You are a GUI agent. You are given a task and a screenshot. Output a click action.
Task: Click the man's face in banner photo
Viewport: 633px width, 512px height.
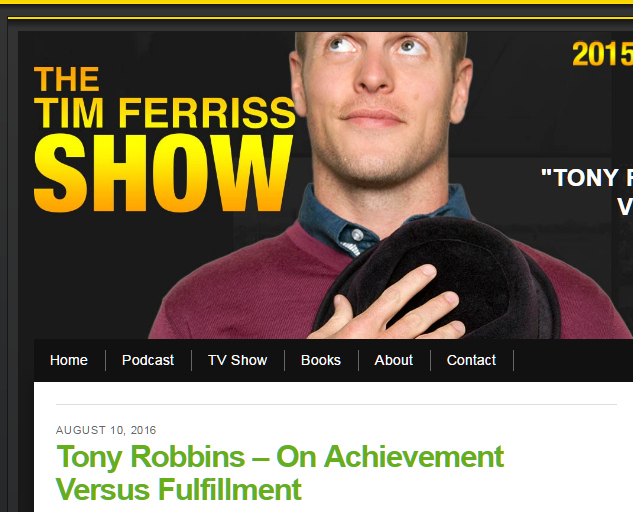[x=379, y=101]
